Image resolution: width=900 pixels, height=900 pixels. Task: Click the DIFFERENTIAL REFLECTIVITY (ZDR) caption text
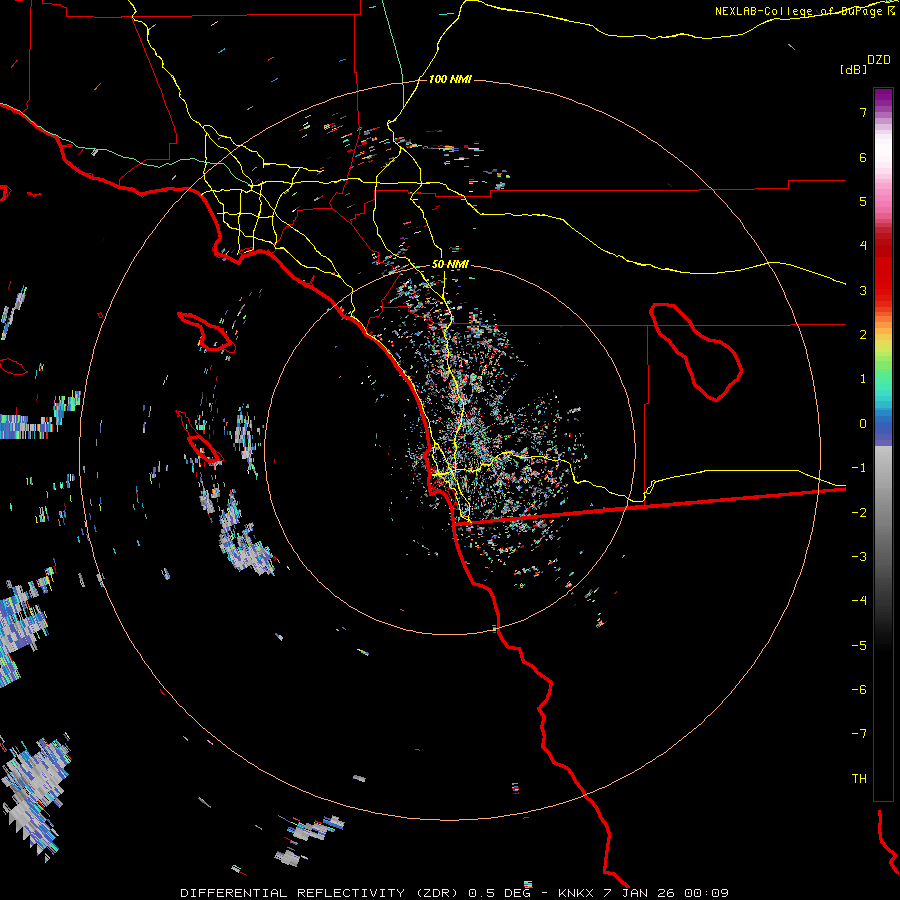click(319, 893)
